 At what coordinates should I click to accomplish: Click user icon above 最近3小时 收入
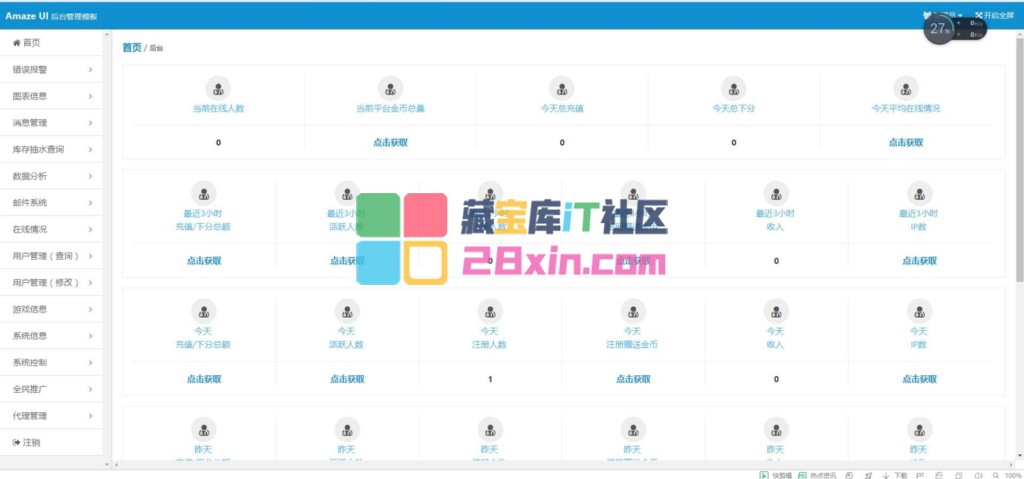[x=776, y=193]
